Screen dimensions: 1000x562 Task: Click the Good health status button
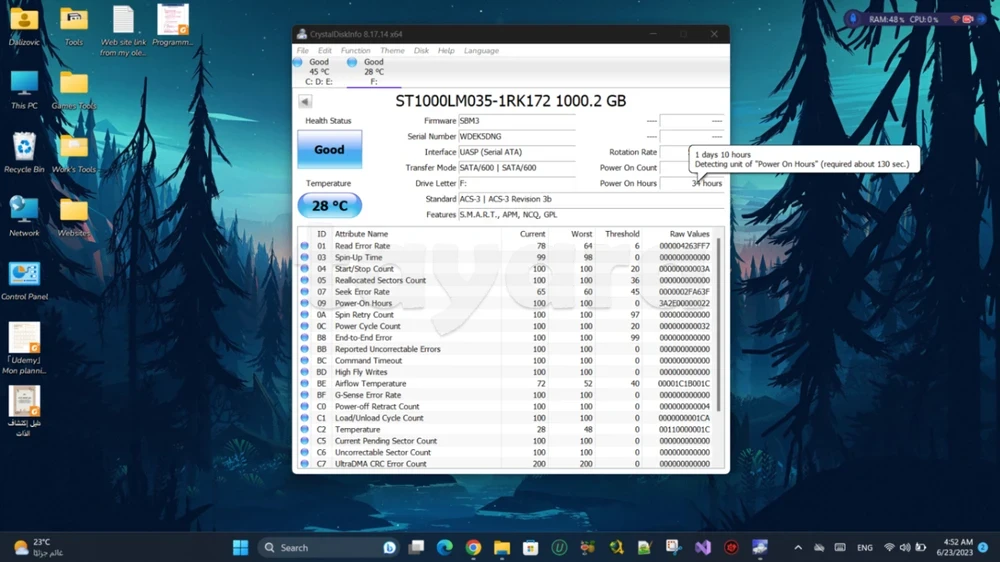pyautogui.click(x=329, y=149)
